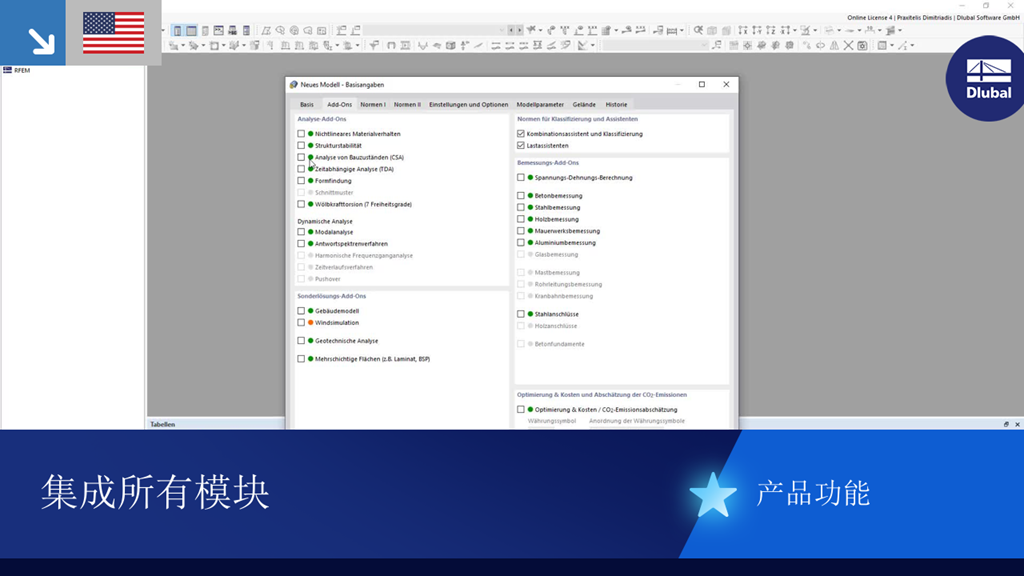Viewport: 1024px width, 576px height.
Task: Click the cube solid icon in toolbar
Action: [x=449, y=46]
